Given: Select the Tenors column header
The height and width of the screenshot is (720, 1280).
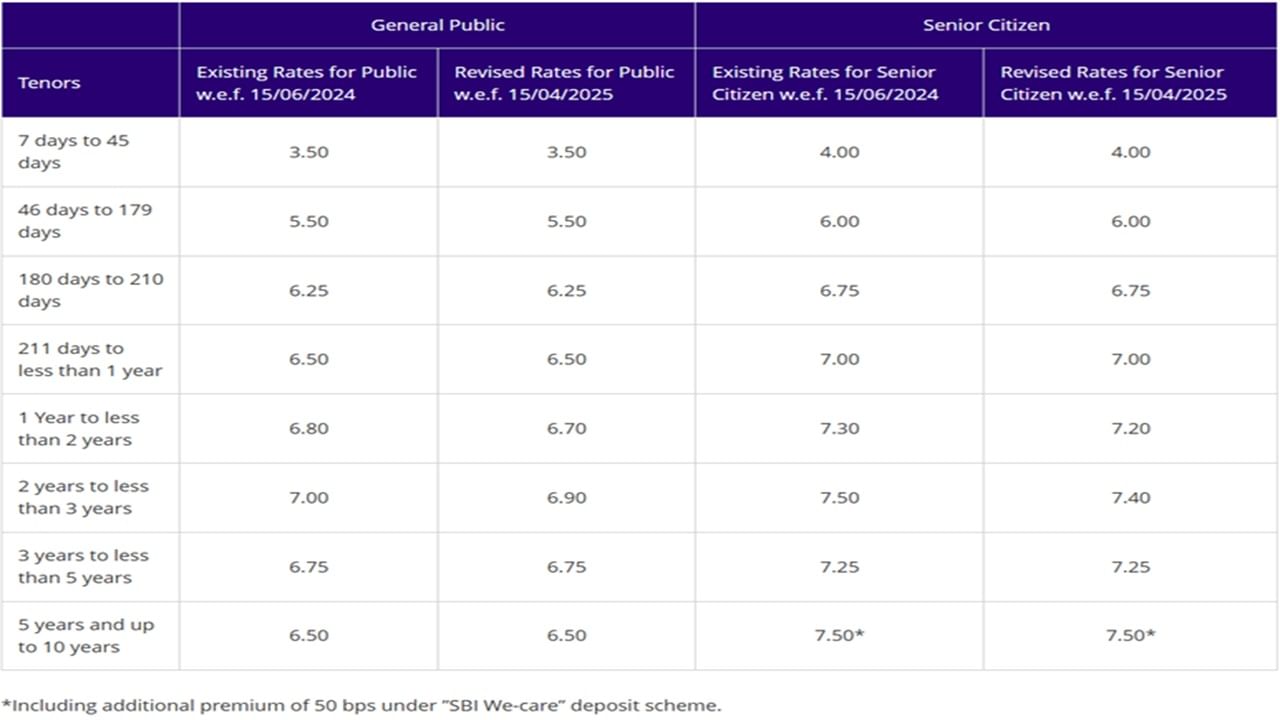Looking at the screenshot, I should pyautogui.click(x=49, y=83).
